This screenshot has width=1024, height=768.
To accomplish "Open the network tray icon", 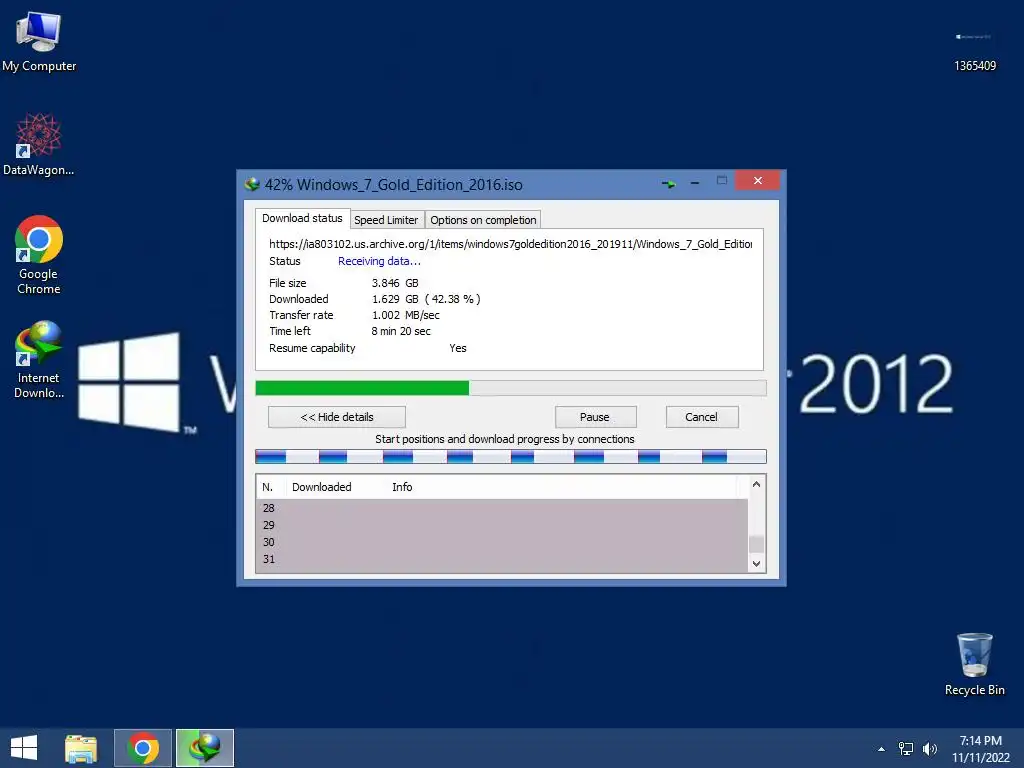I will [x=906, y=749].
